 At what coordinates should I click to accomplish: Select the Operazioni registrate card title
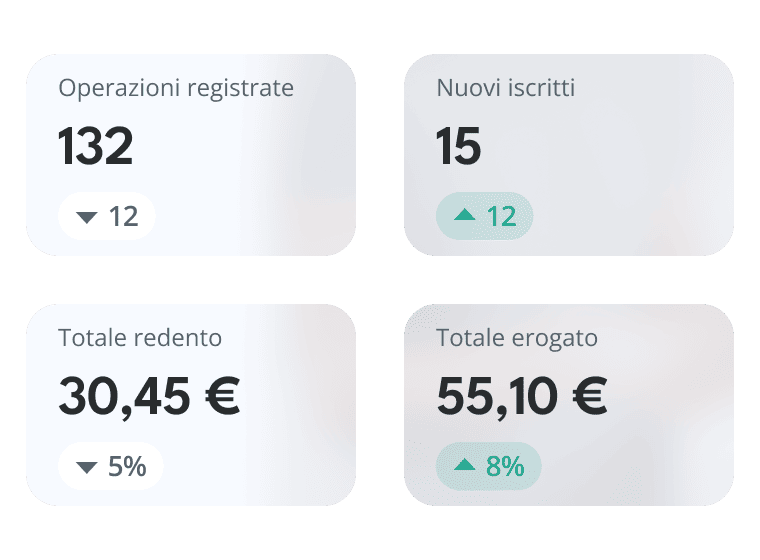176,88
